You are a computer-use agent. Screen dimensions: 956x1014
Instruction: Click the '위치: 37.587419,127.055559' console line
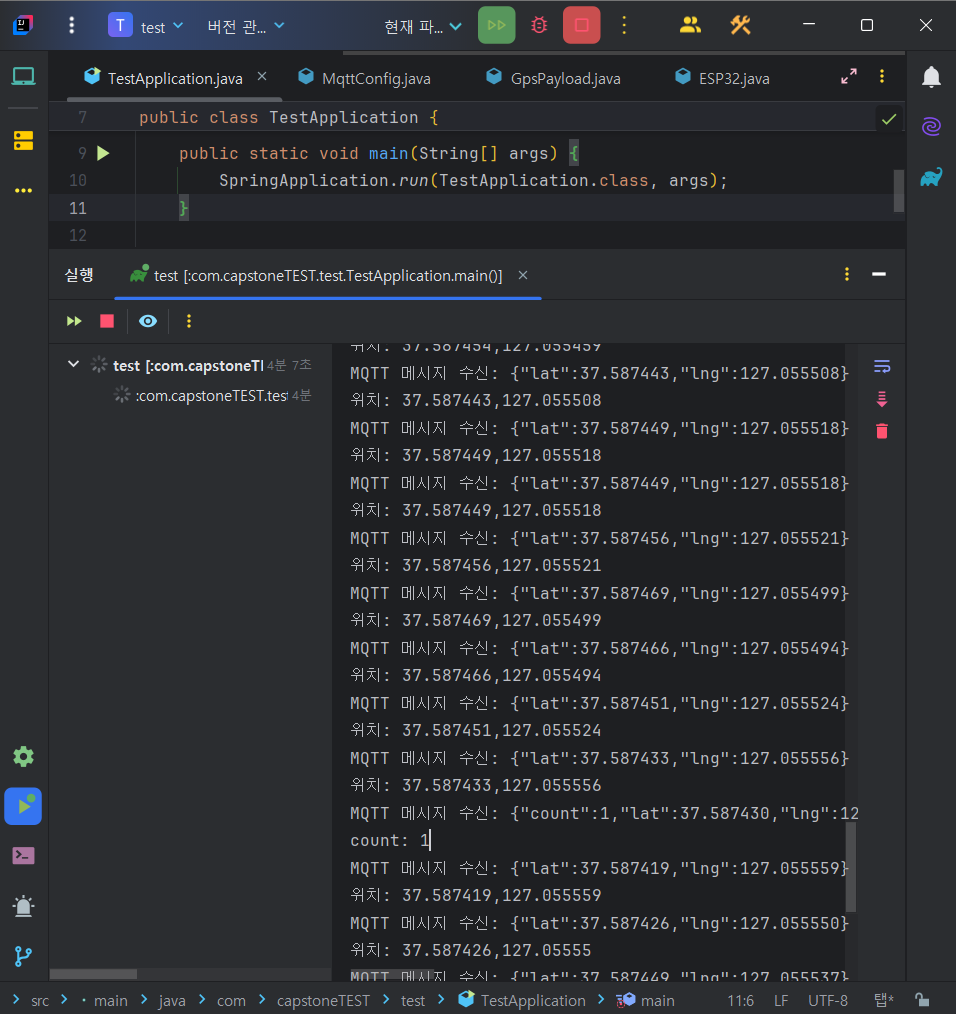point(476,896)
